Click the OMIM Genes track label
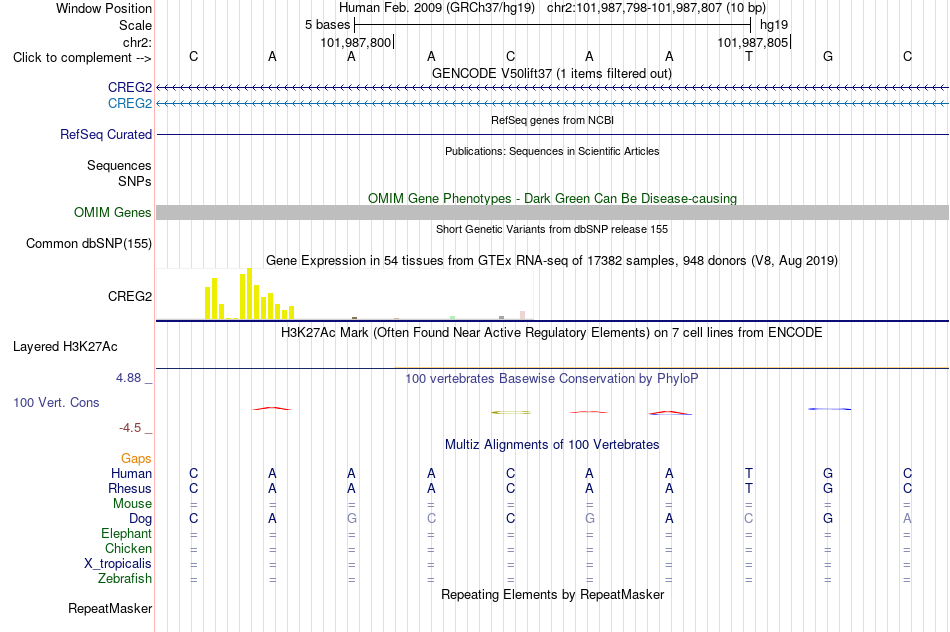The width and height of the screenshot is (950, 632). click(x=113, y=212)
